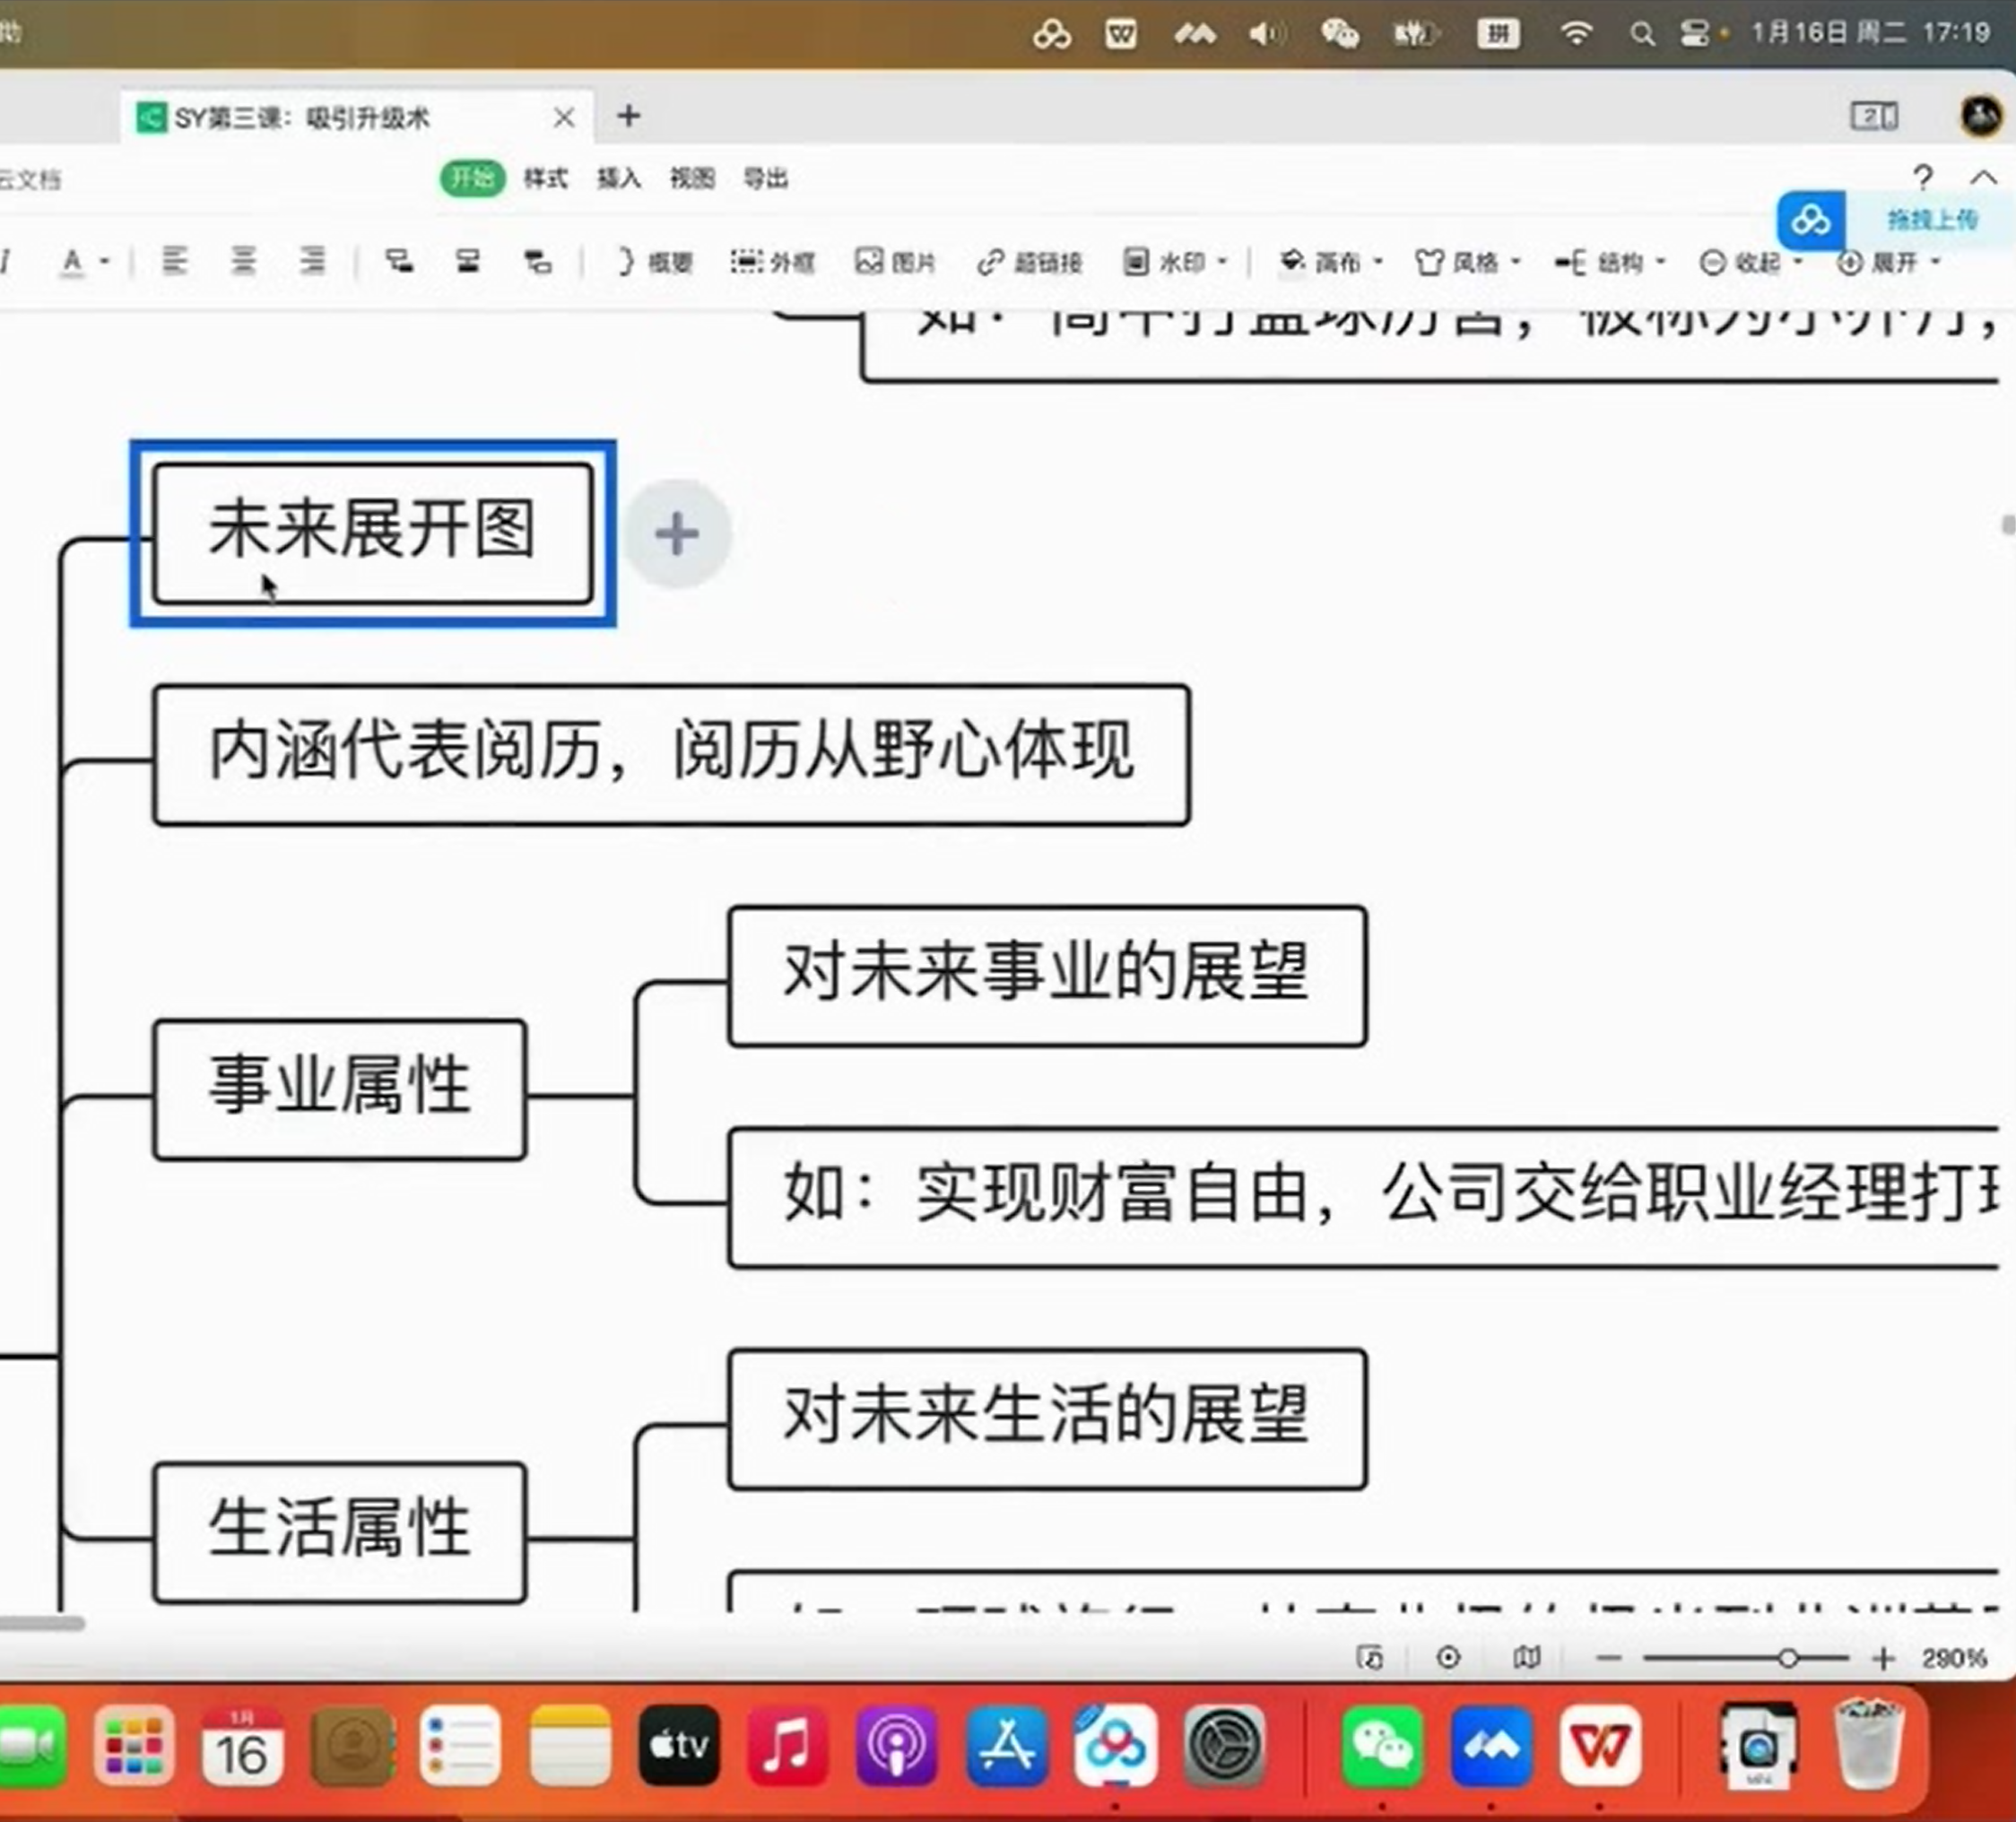The height and width of the screenshot is (1822, 2016).
Task: Click the 概要 summary bracket icon
Action: tap(655, 262)
